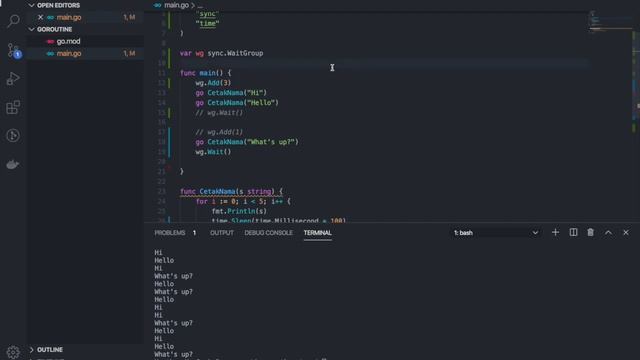Switch to the Debug Console tab
This screenshot has width=640, height=360.
[269, 233]
